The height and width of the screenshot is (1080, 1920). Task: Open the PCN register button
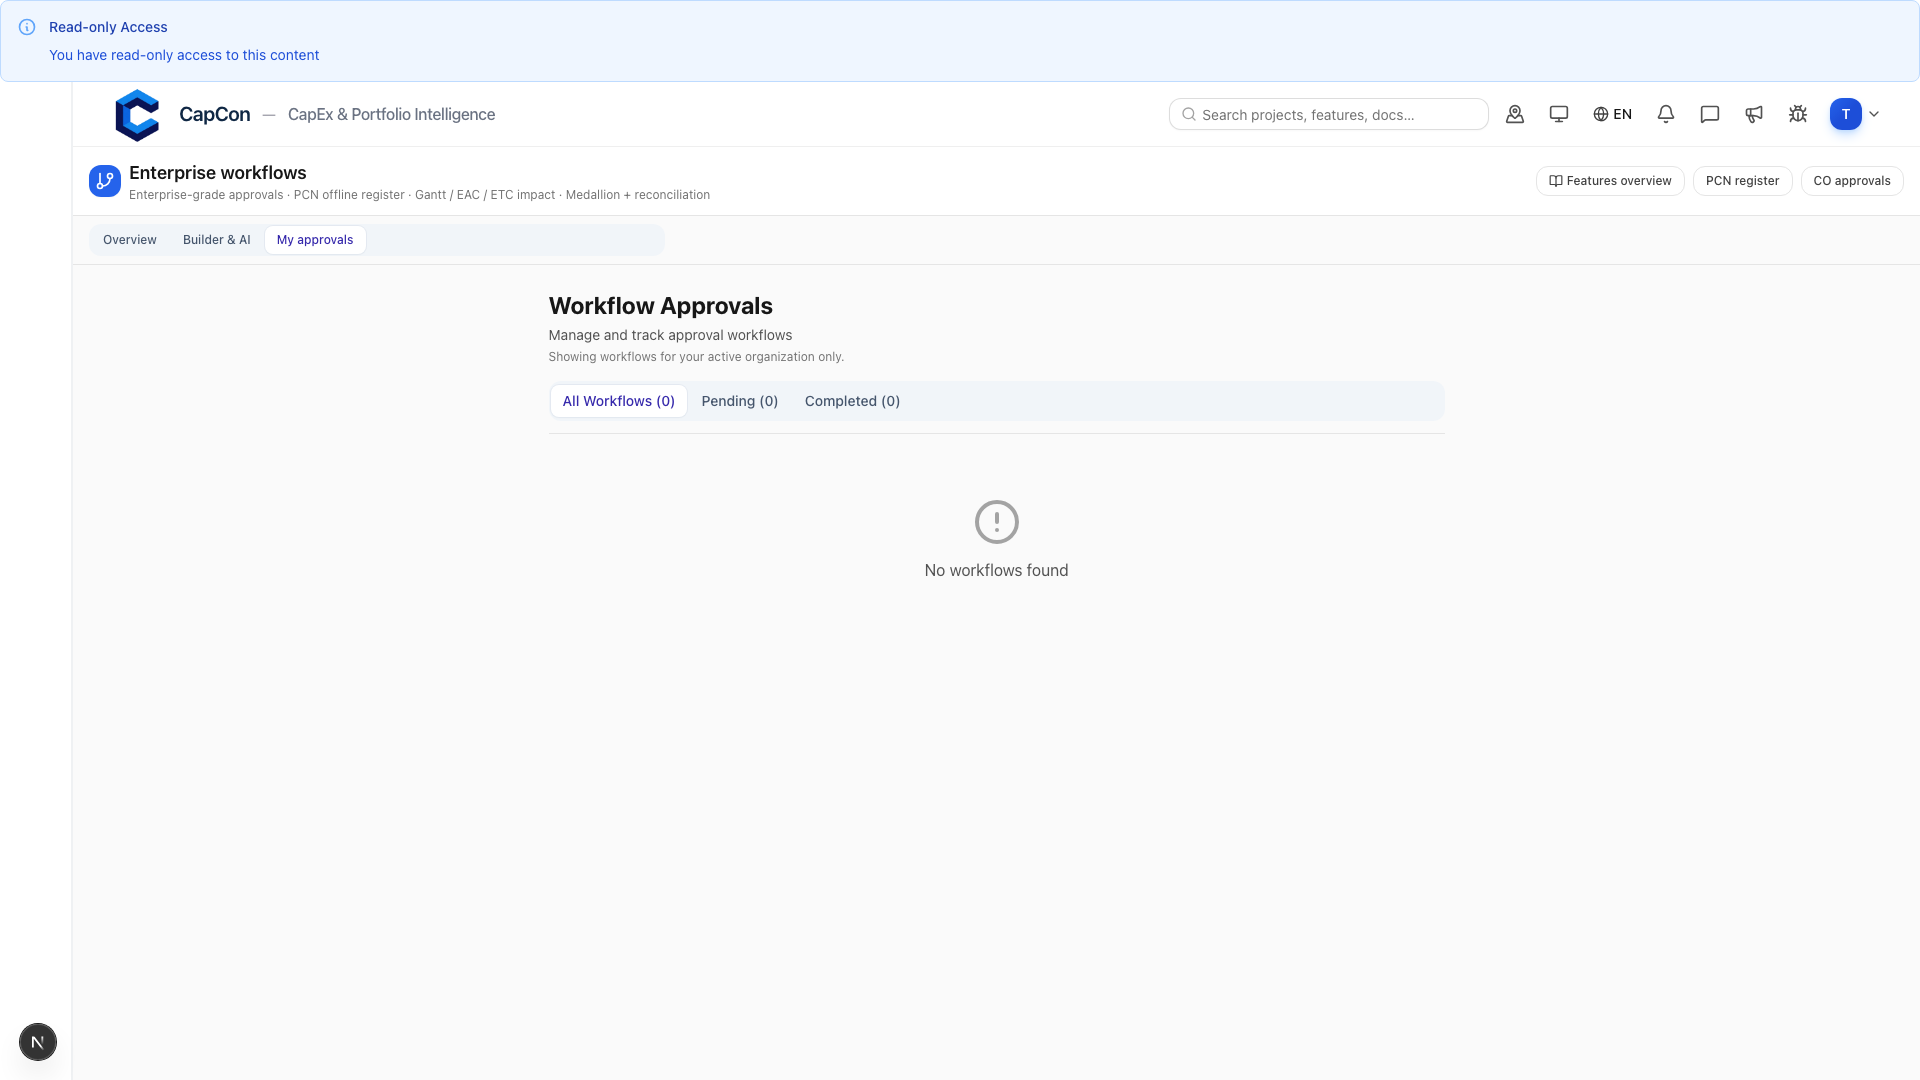click(1743, 181)
